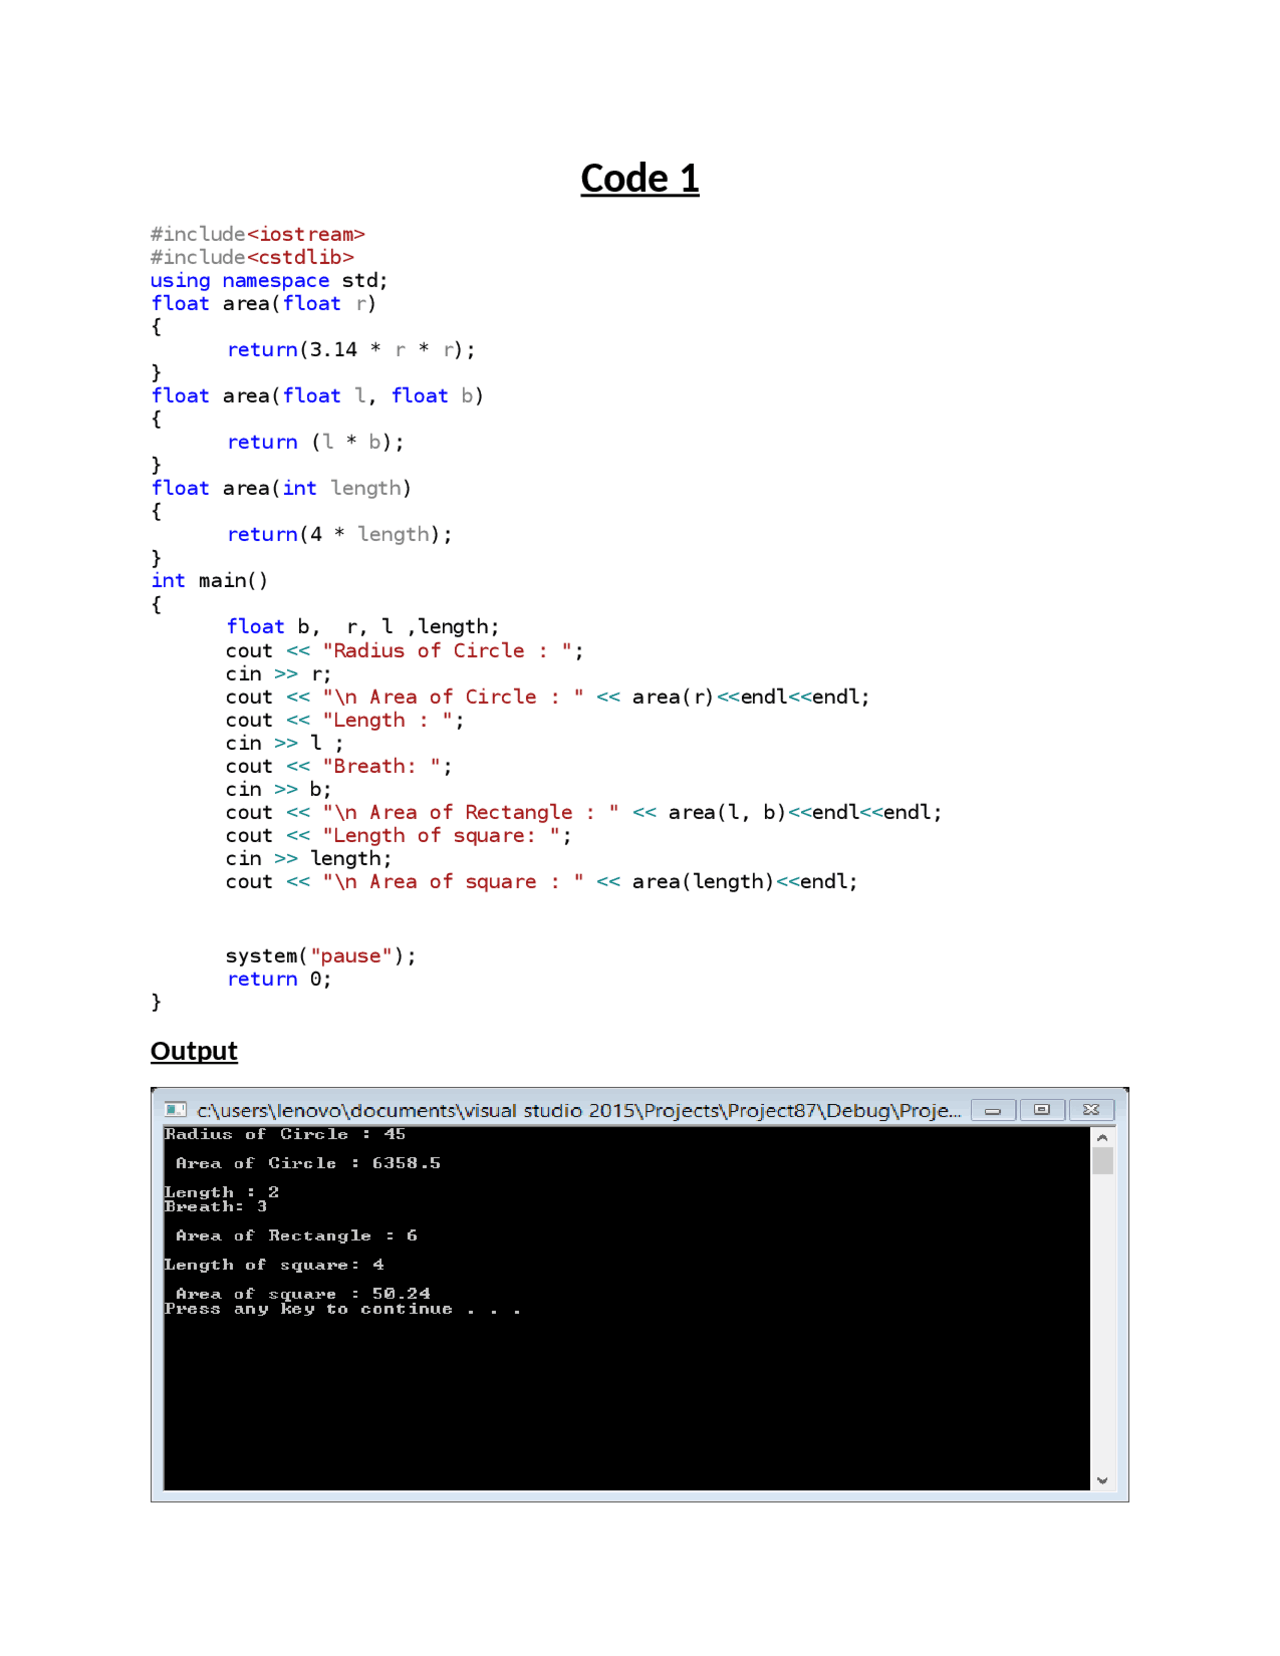Click the 'Area of square : 50.24' output

(302, 1293)
